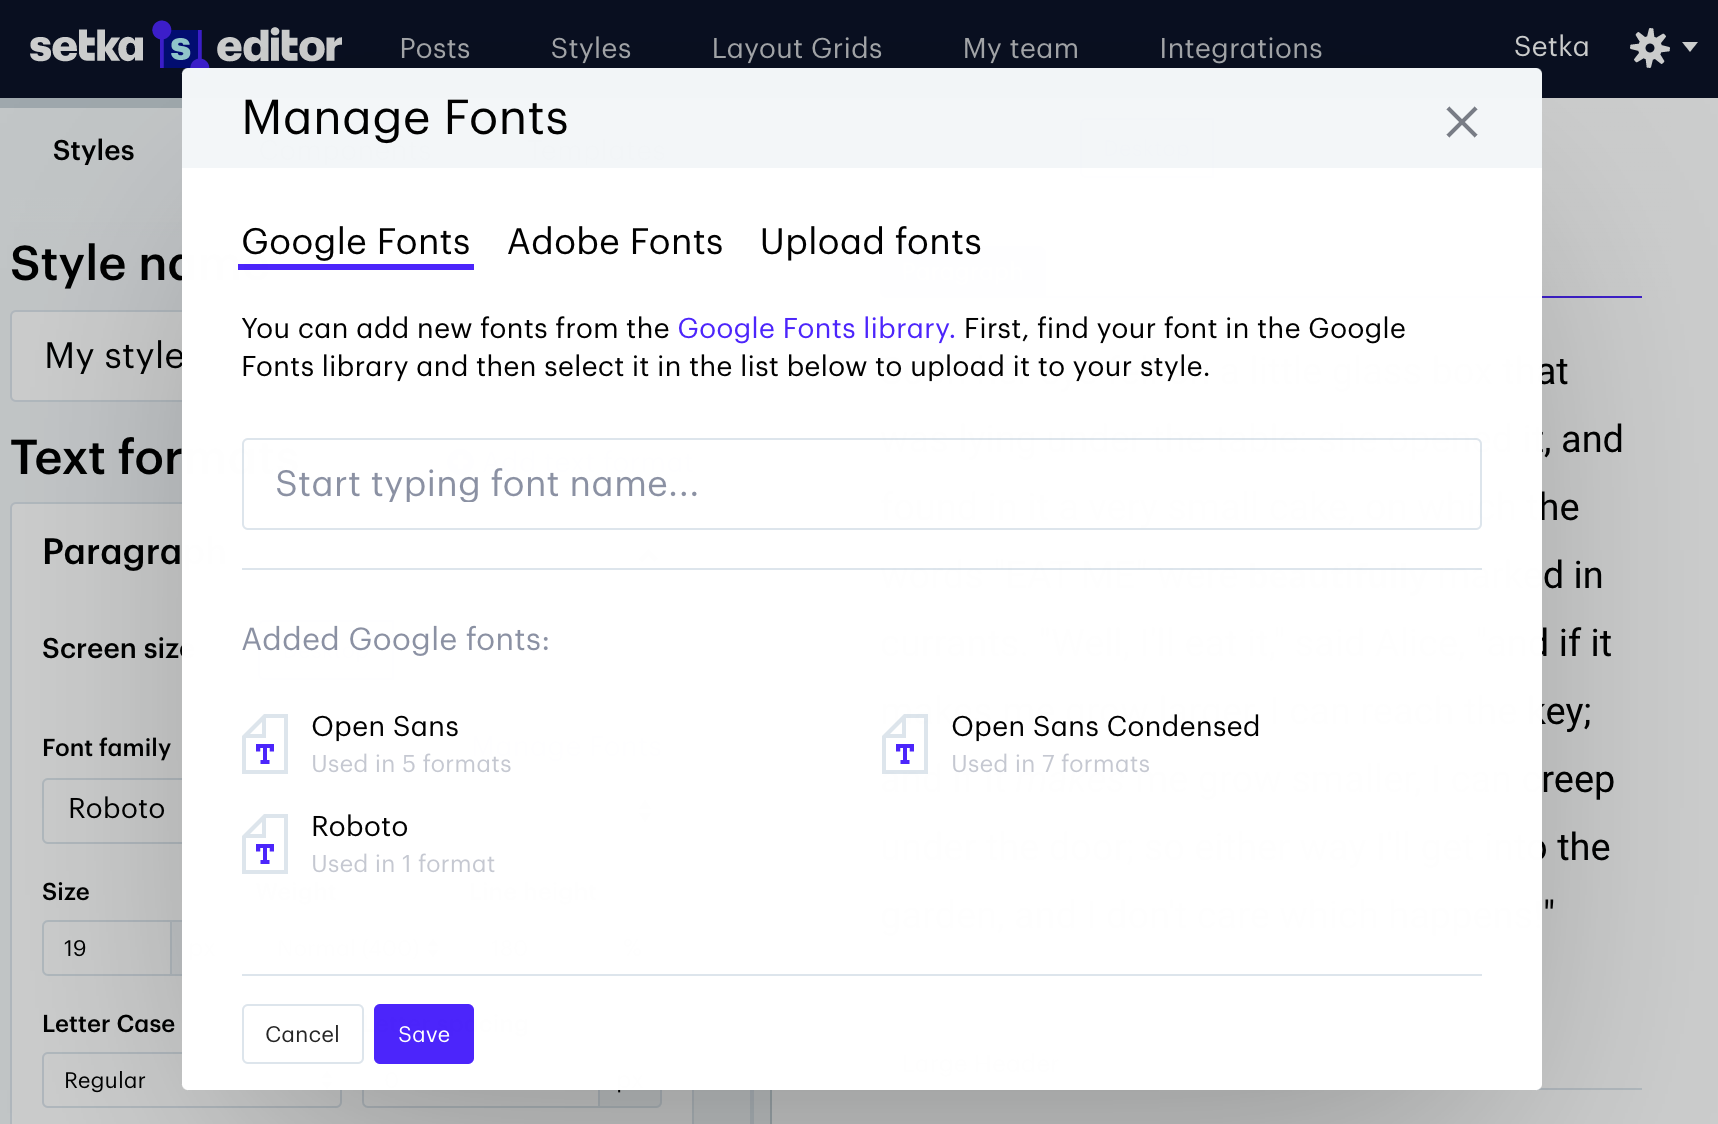Click the Setka account name

click(x=1551, y=47)
